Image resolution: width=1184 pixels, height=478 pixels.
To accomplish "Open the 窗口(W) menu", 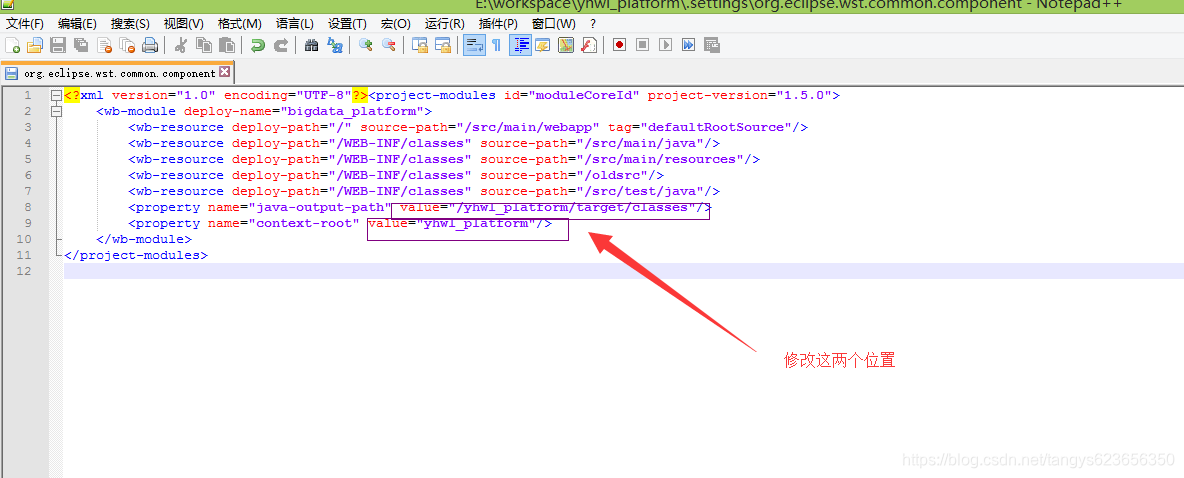I will [x=553, y=23].
